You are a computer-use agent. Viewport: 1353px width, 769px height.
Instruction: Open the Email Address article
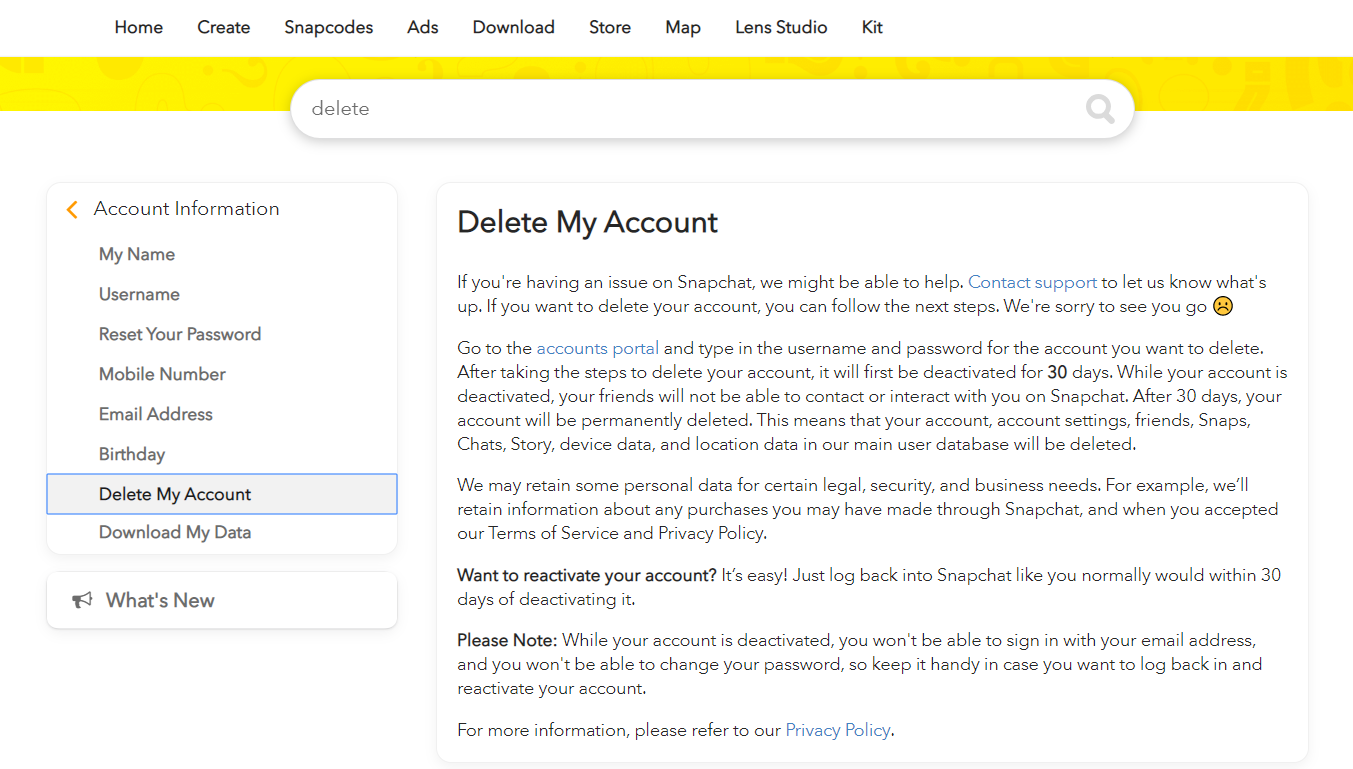pos(156,414)
